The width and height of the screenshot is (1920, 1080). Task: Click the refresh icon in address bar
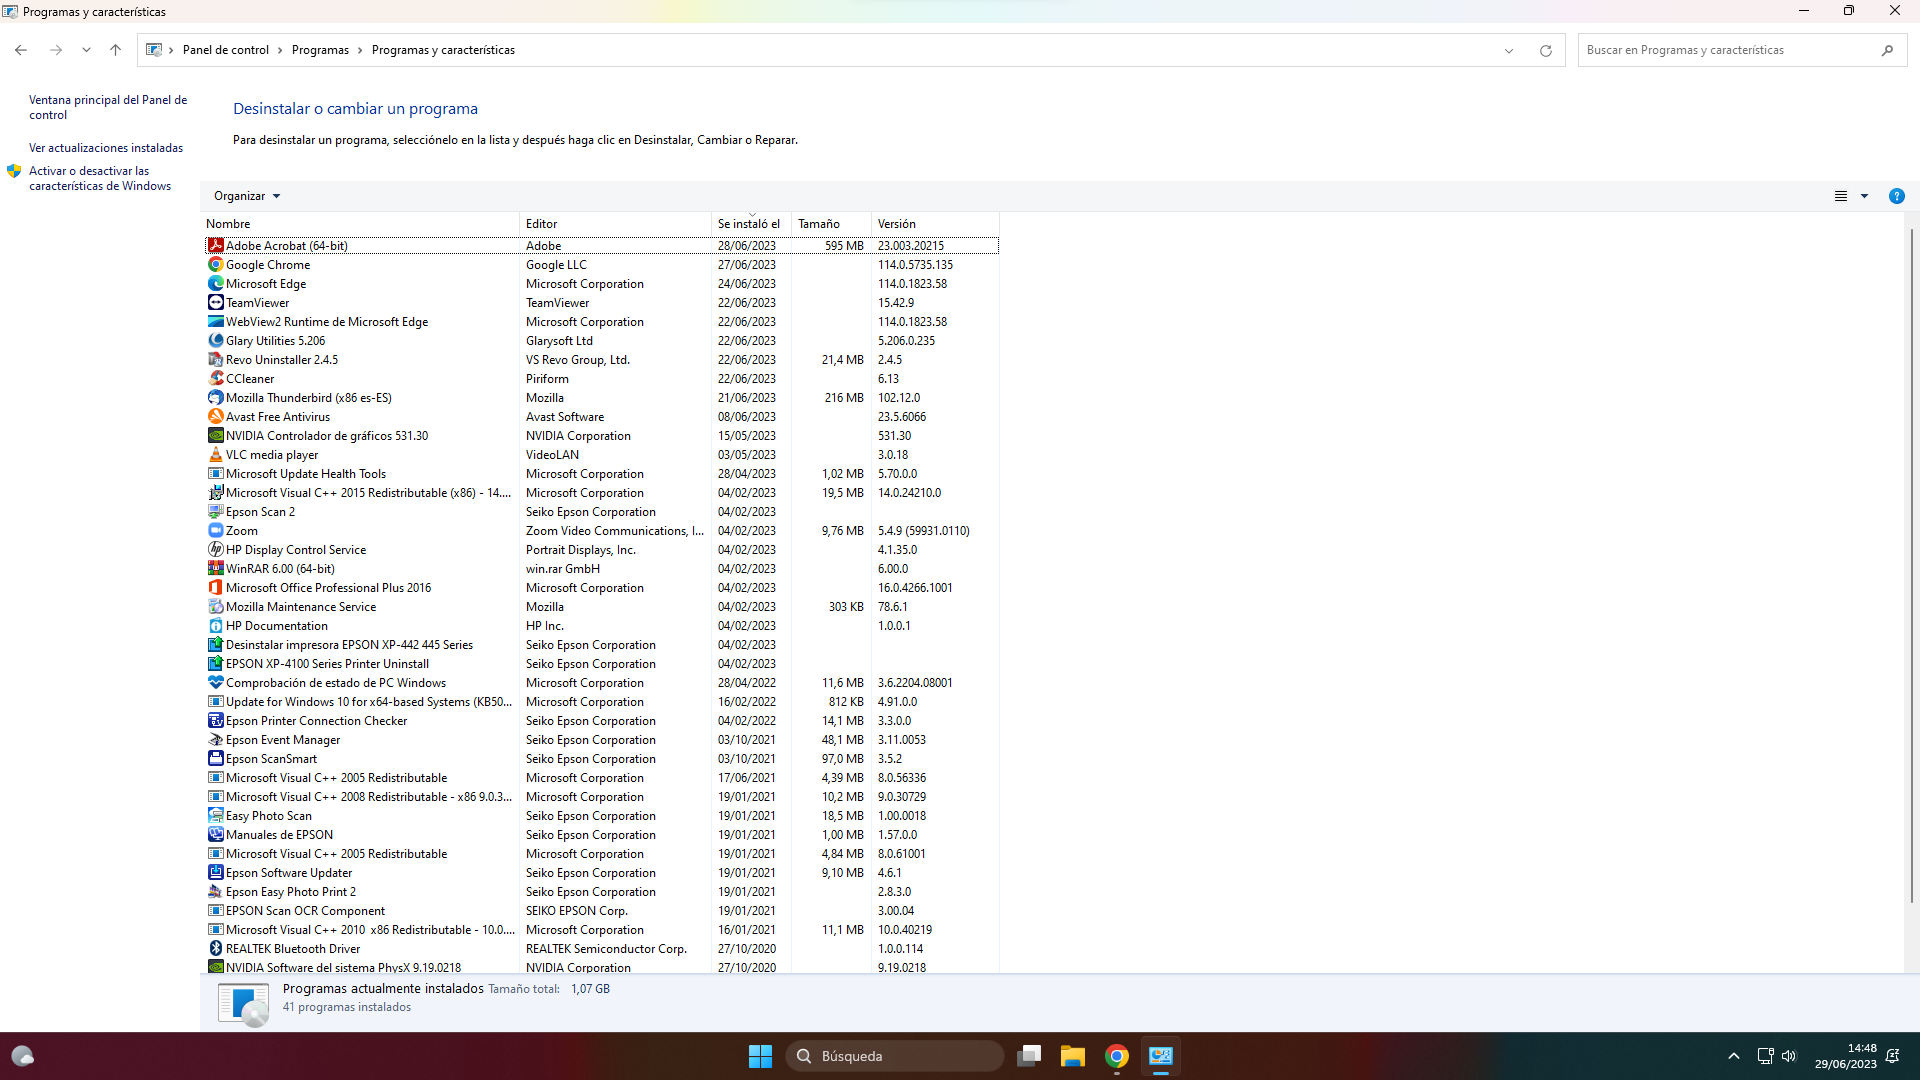click(x=1545, y=50)
